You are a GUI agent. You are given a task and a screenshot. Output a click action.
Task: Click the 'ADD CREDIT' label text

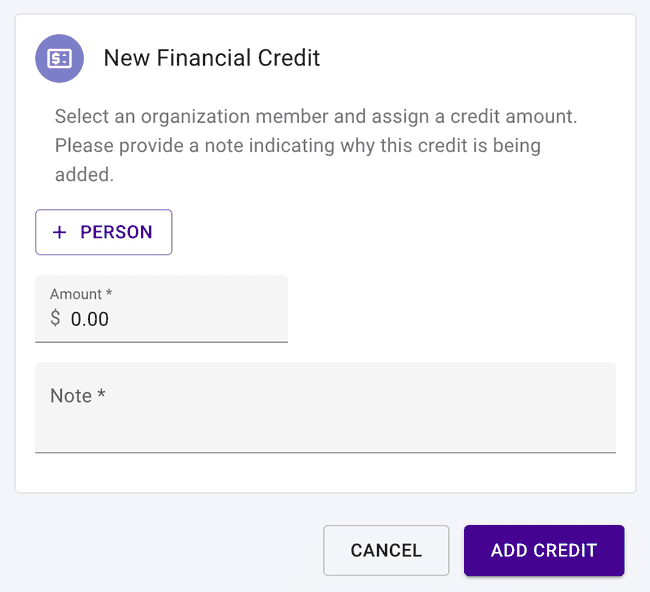pyautogui.click(x=543, y=550)
